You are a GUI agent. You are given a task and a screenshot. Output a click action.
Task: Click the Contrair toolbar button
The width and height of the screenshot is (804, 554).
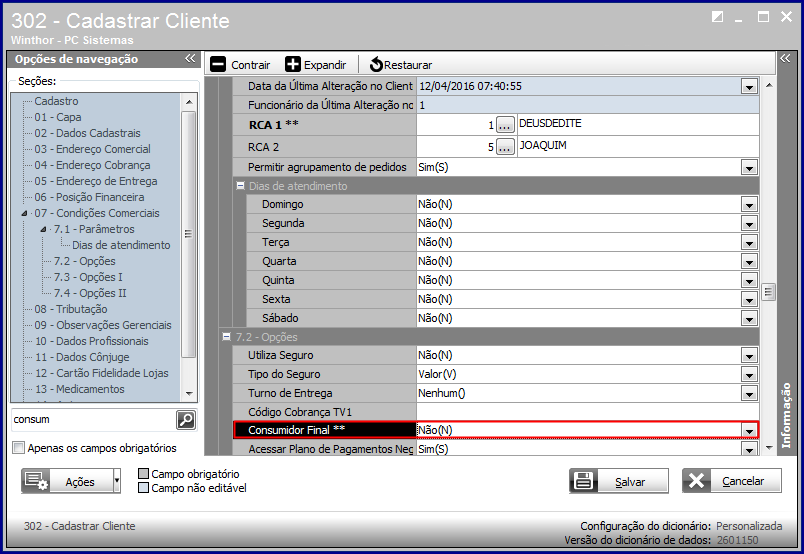[x=240, y=65]
